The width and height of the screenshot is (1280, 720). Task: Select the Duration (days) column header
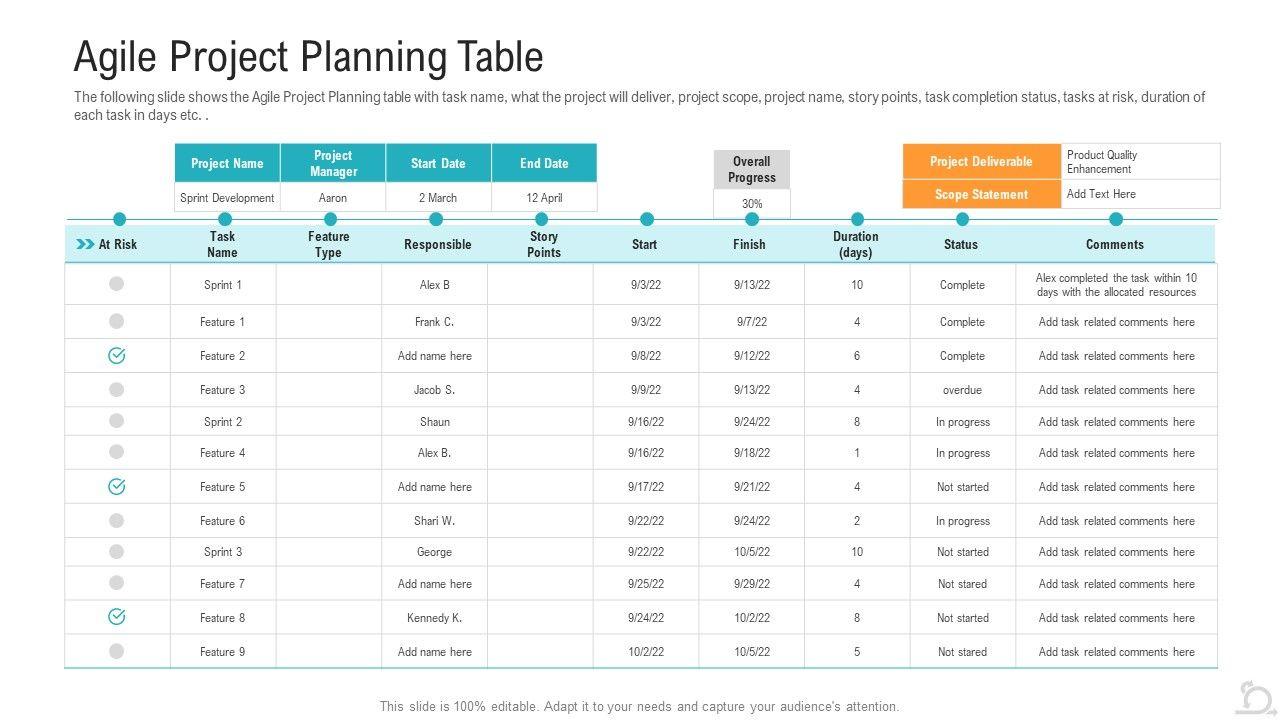point(856,244)
